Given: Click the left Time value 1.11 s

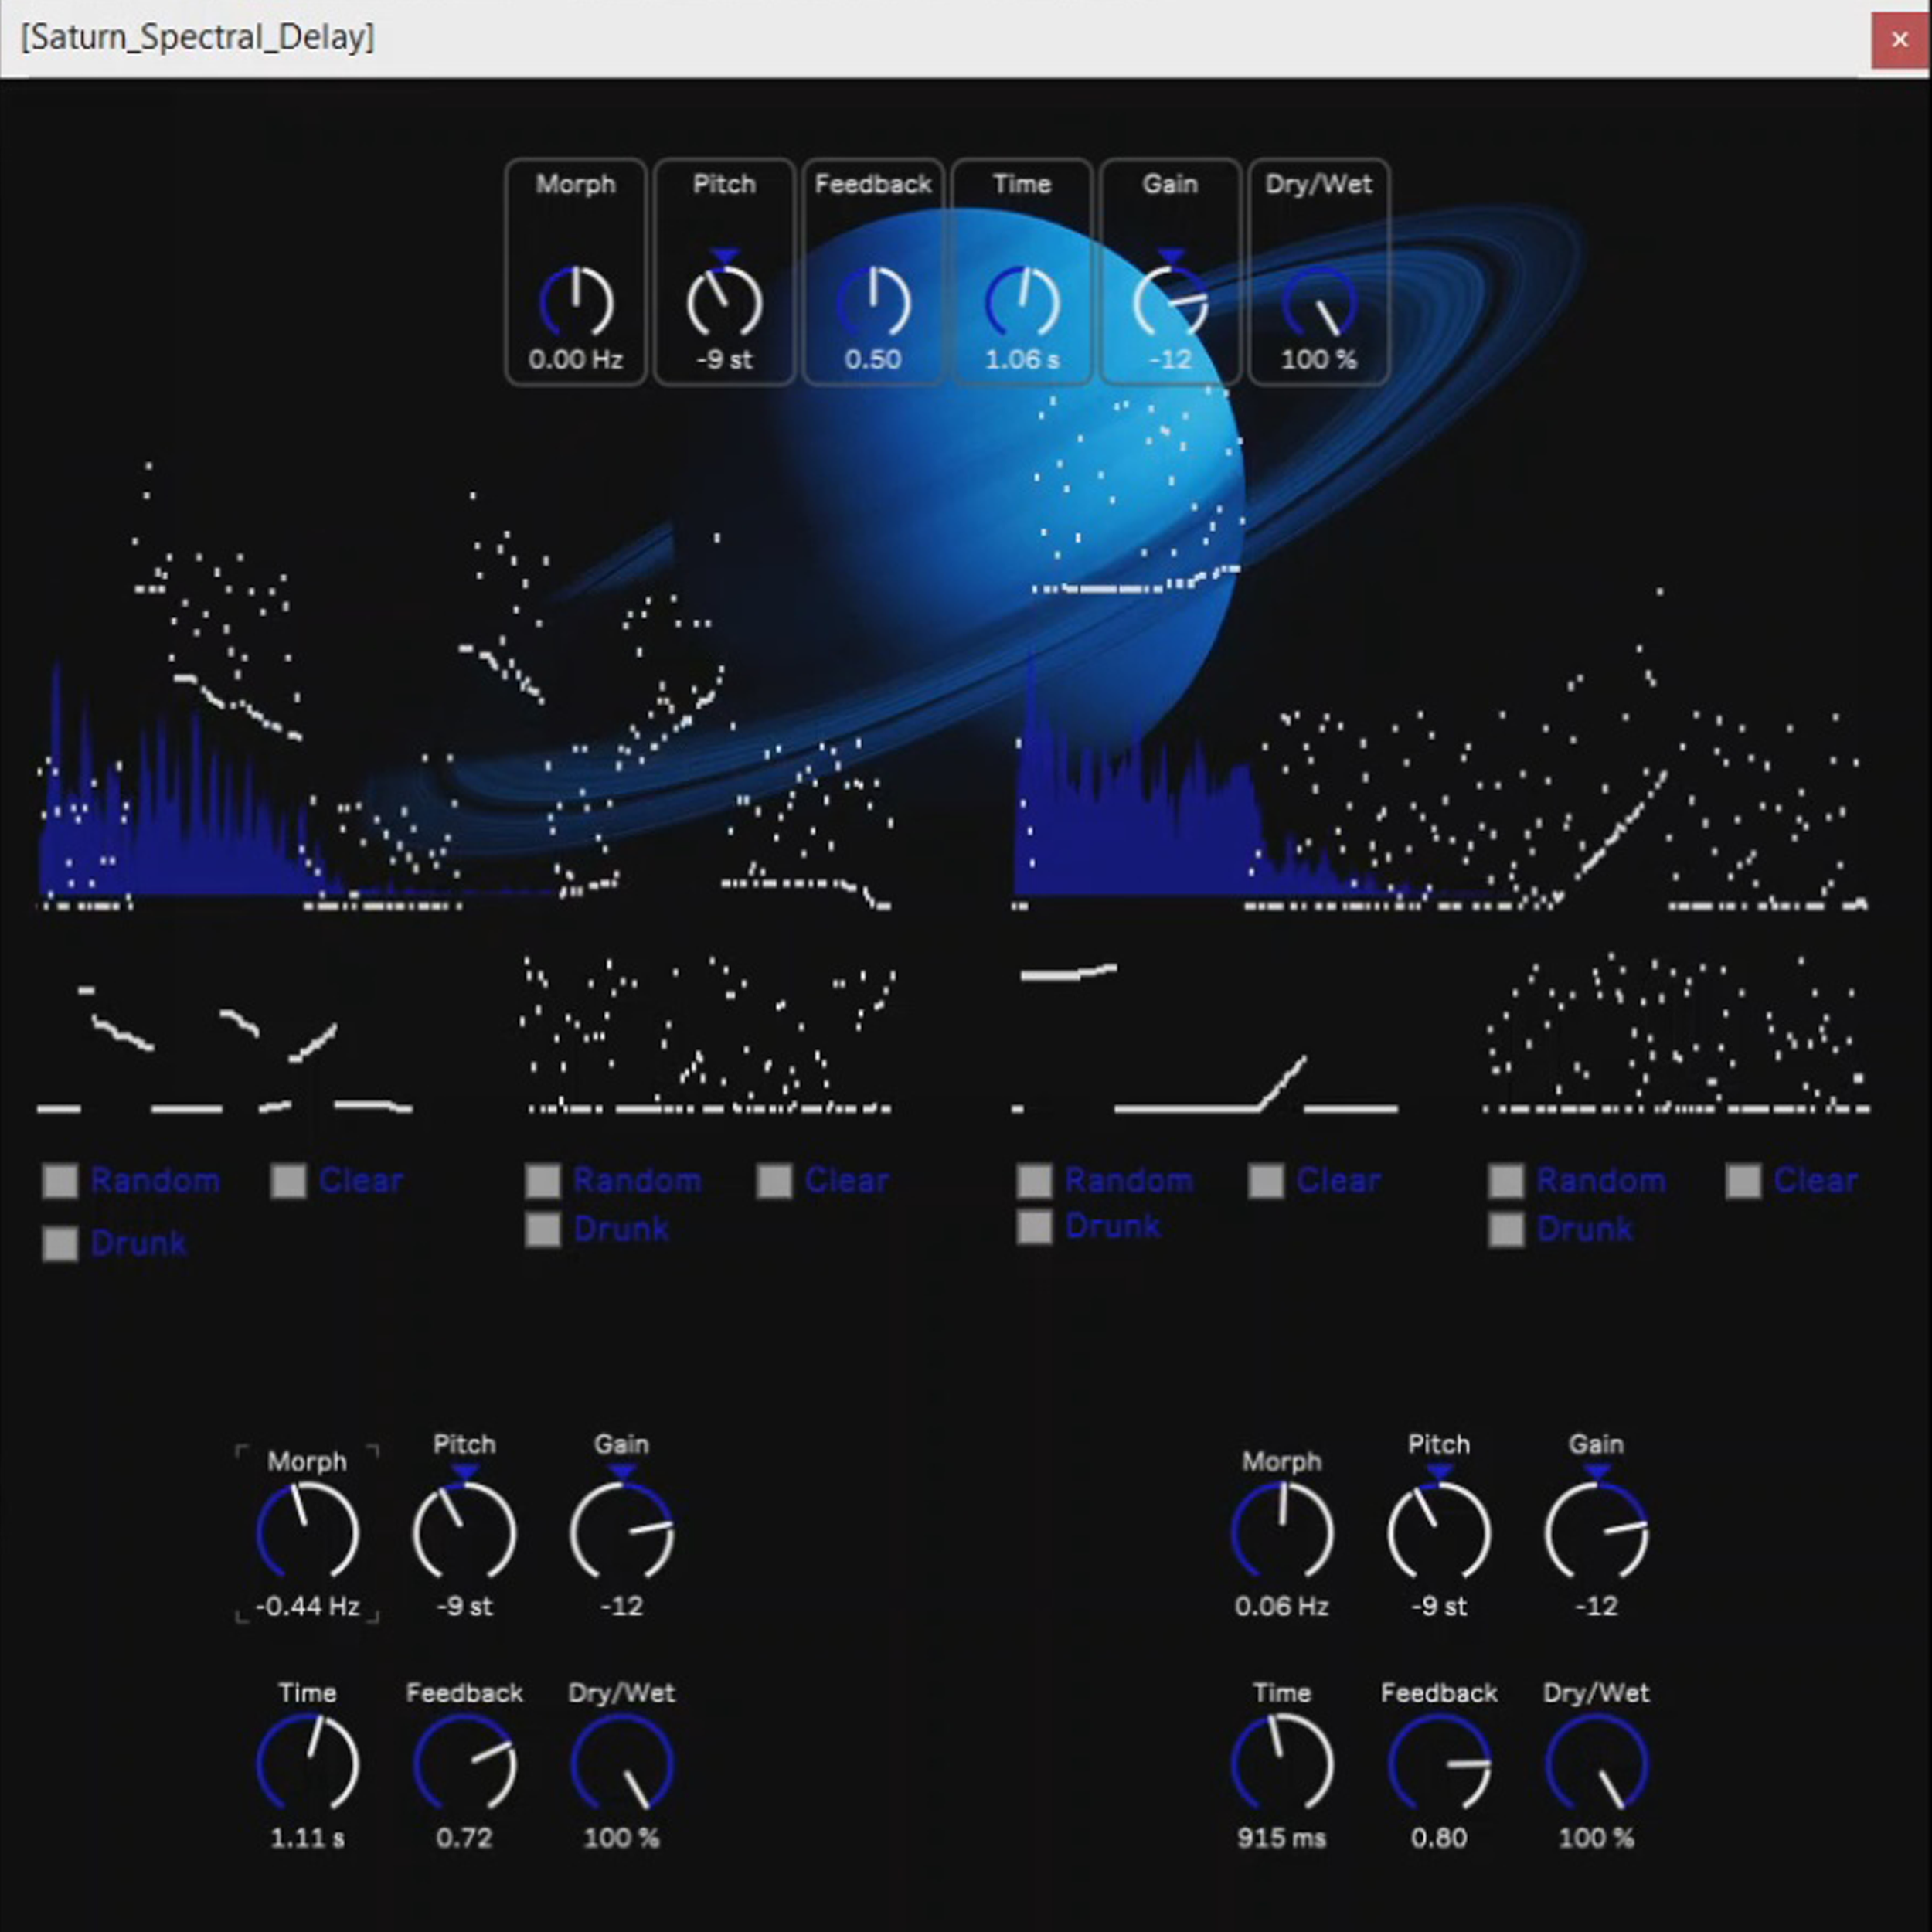Looking at the screenshot, I should pyautogui.click(x=307, y=1838).
